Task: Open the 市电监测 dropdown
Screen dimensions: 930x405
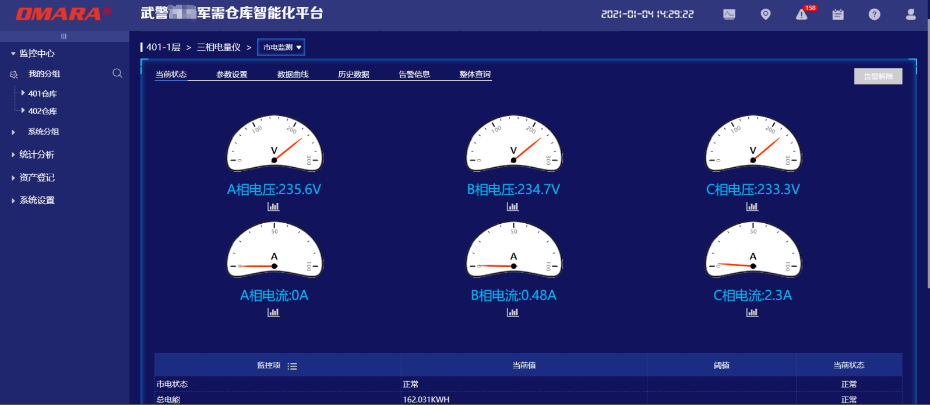Action: pos(281,47)
